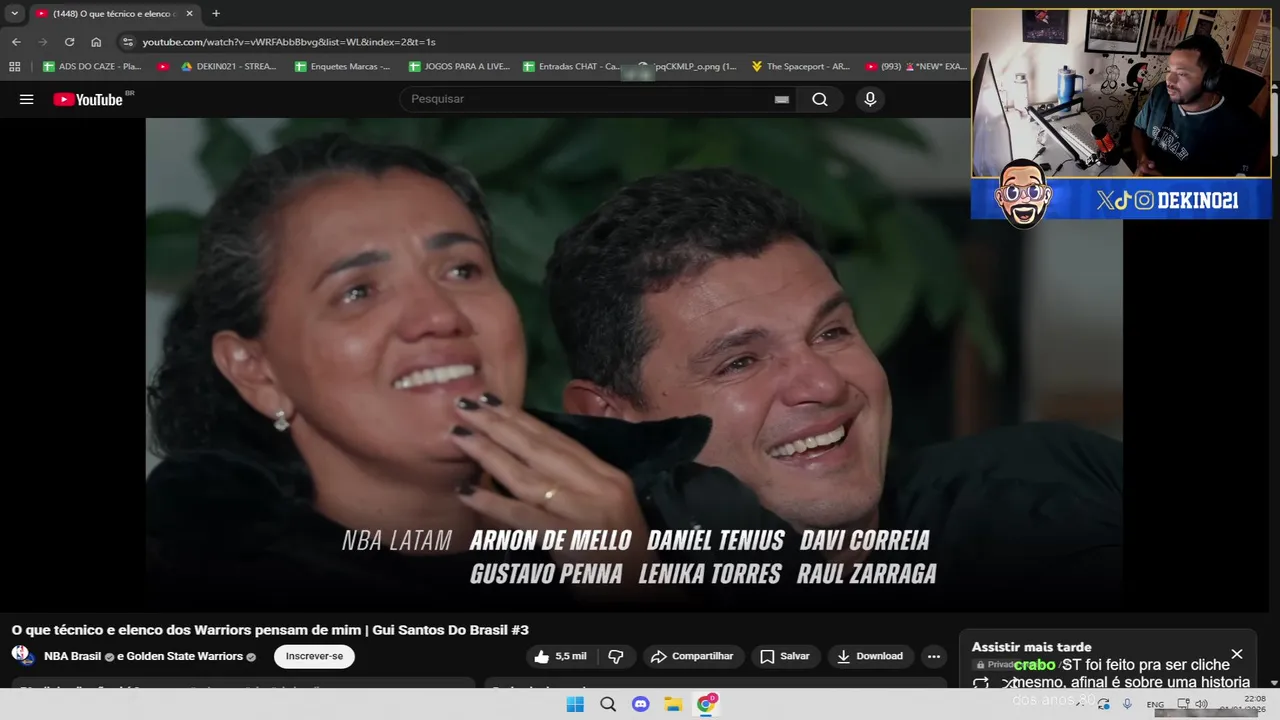This screenshot has width=1280, height=720.
Task: Click the YouTube URL in the address bar
Action: click(289, 42)
